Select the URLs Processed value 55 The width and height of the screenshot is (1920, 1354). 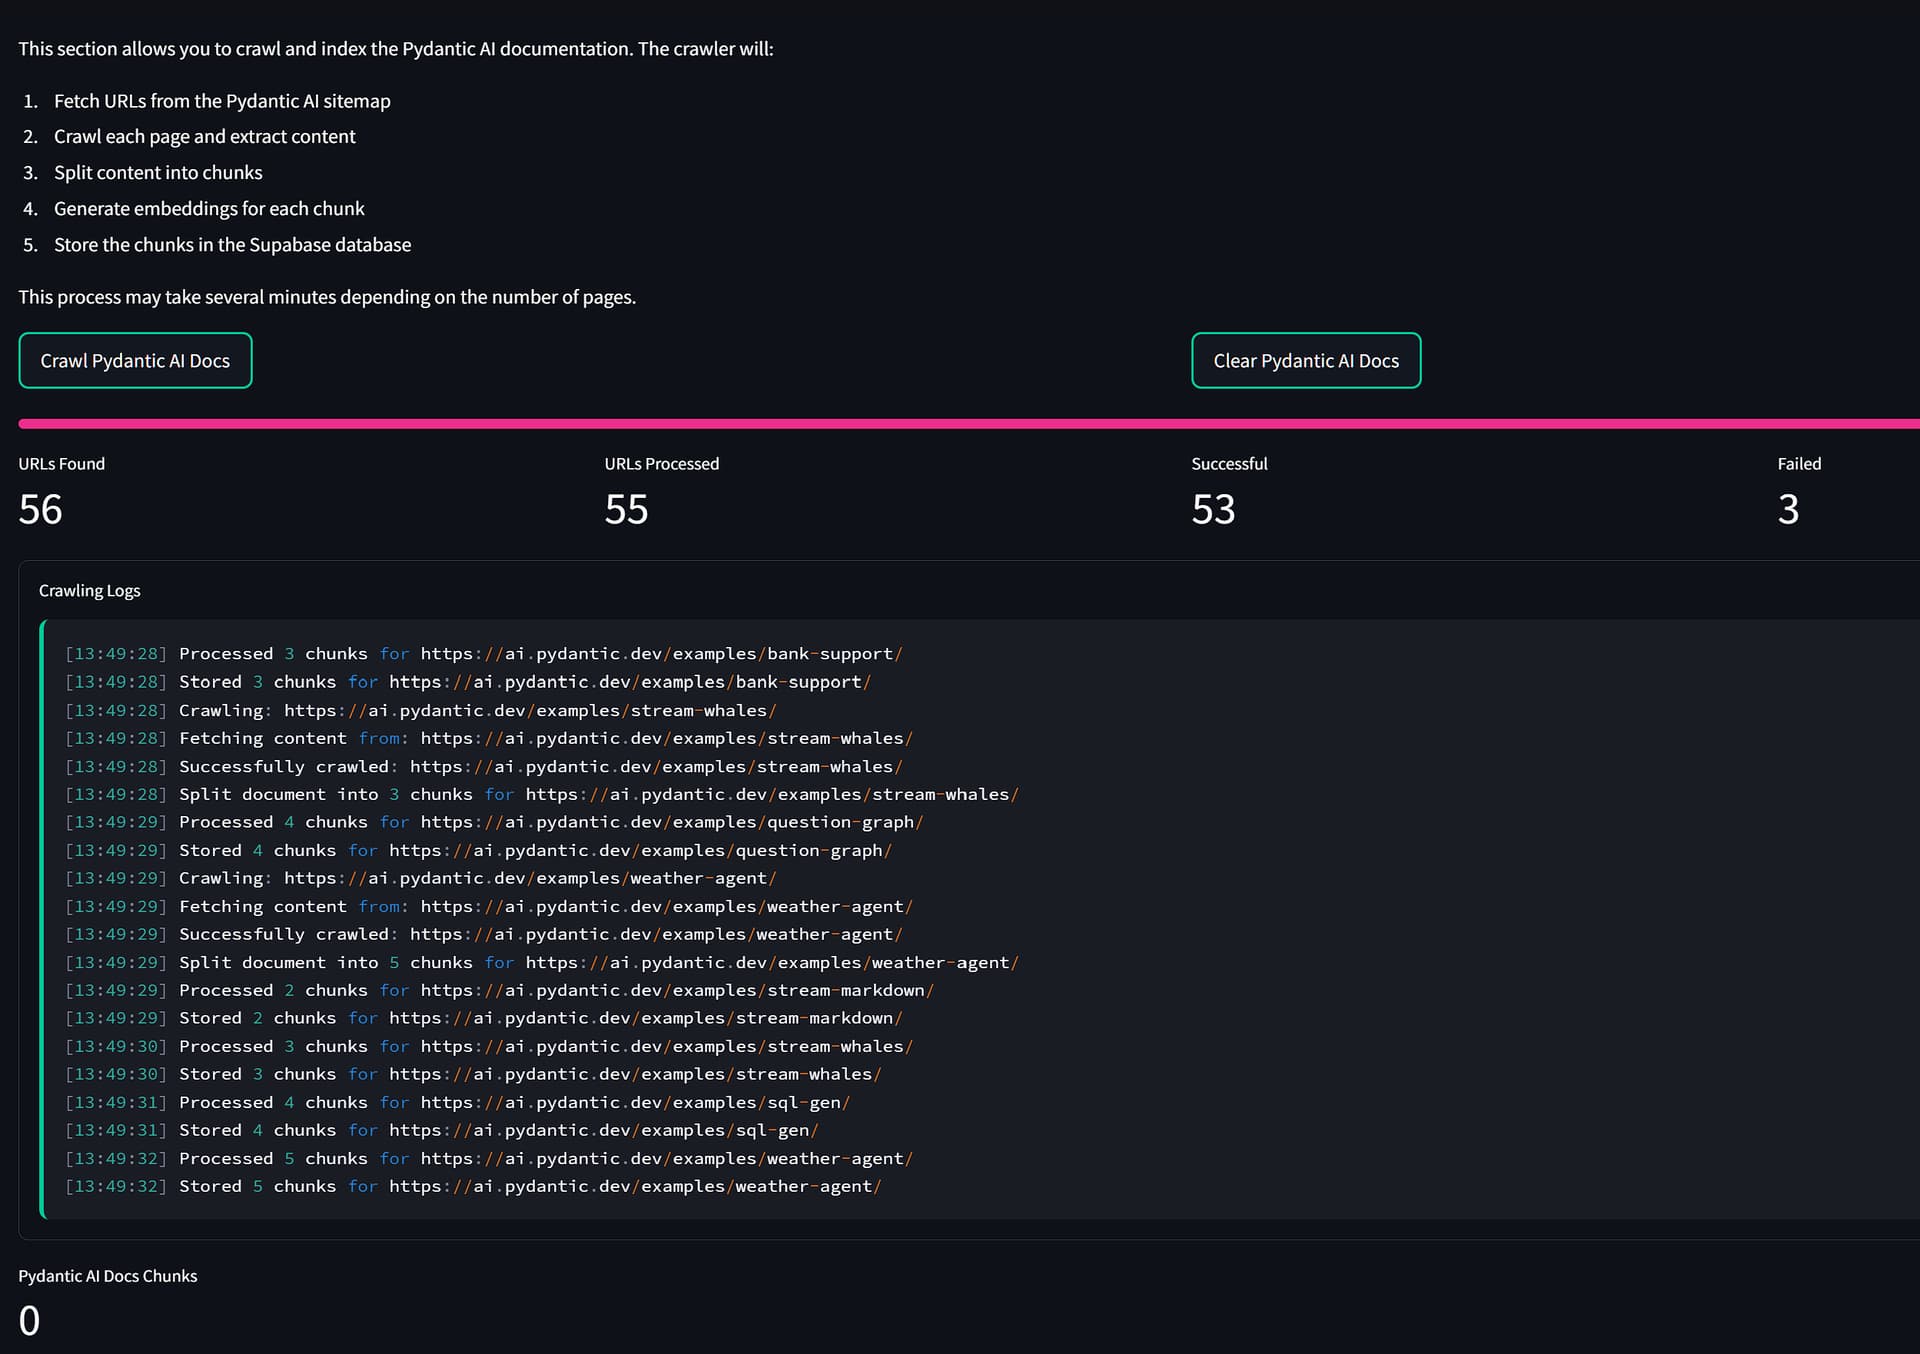(627, 509)
